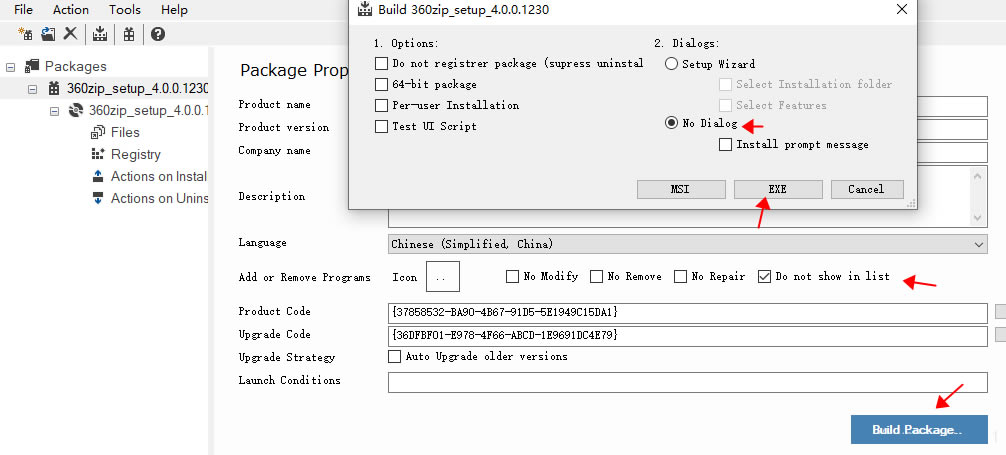Click the "1. Options:" heading in dialog
The image size is (1006, 455).
pos(406,44)
